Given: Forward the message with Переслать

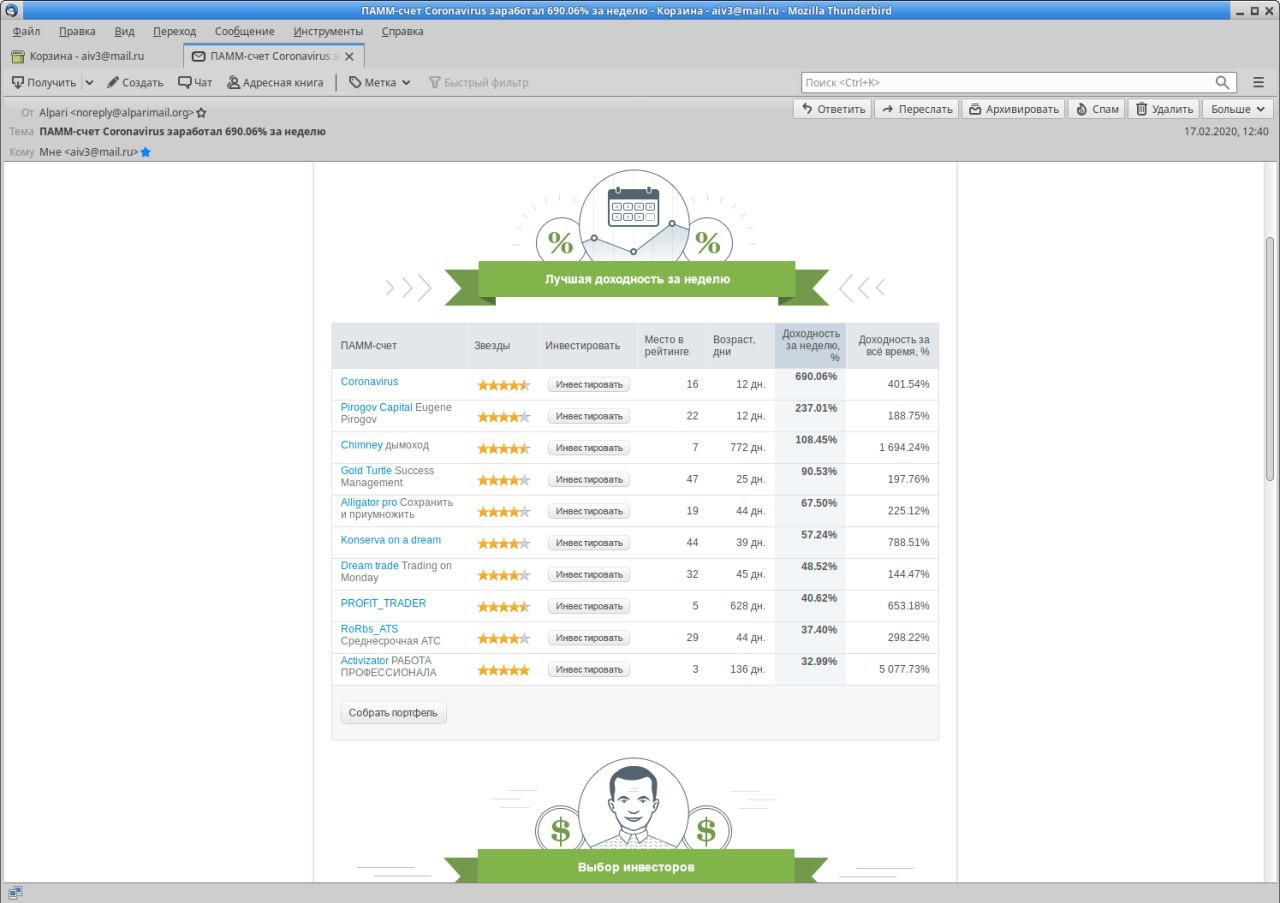Looking at the screenshot, I should [x=917, y=109].
